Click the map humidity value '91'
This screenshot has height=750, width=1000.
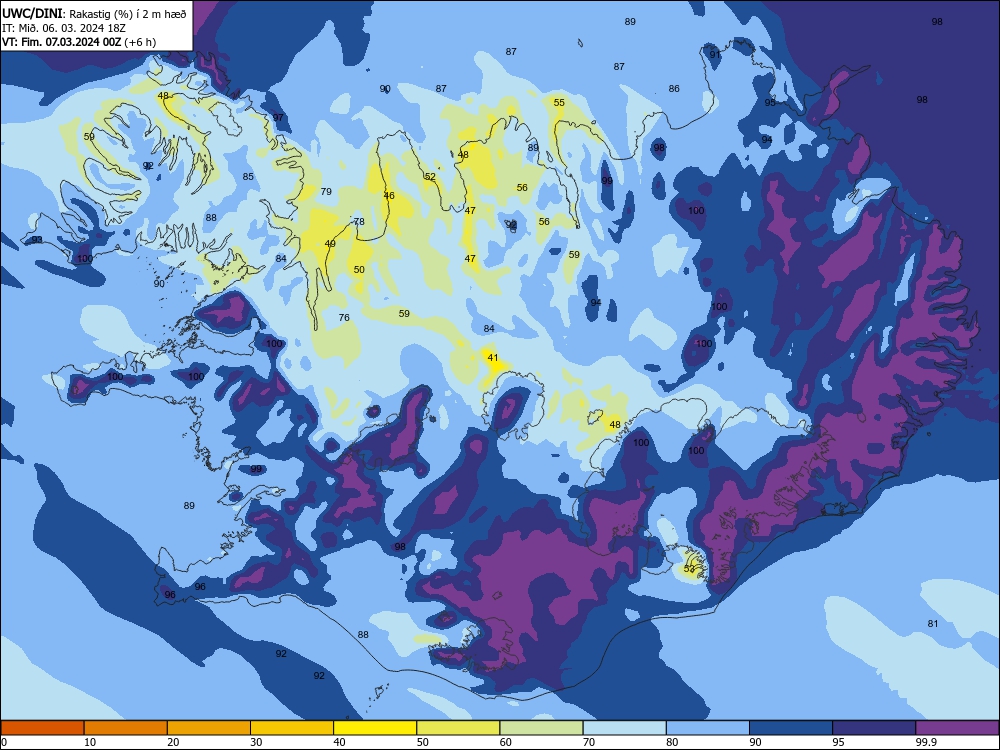pos(715,54)
